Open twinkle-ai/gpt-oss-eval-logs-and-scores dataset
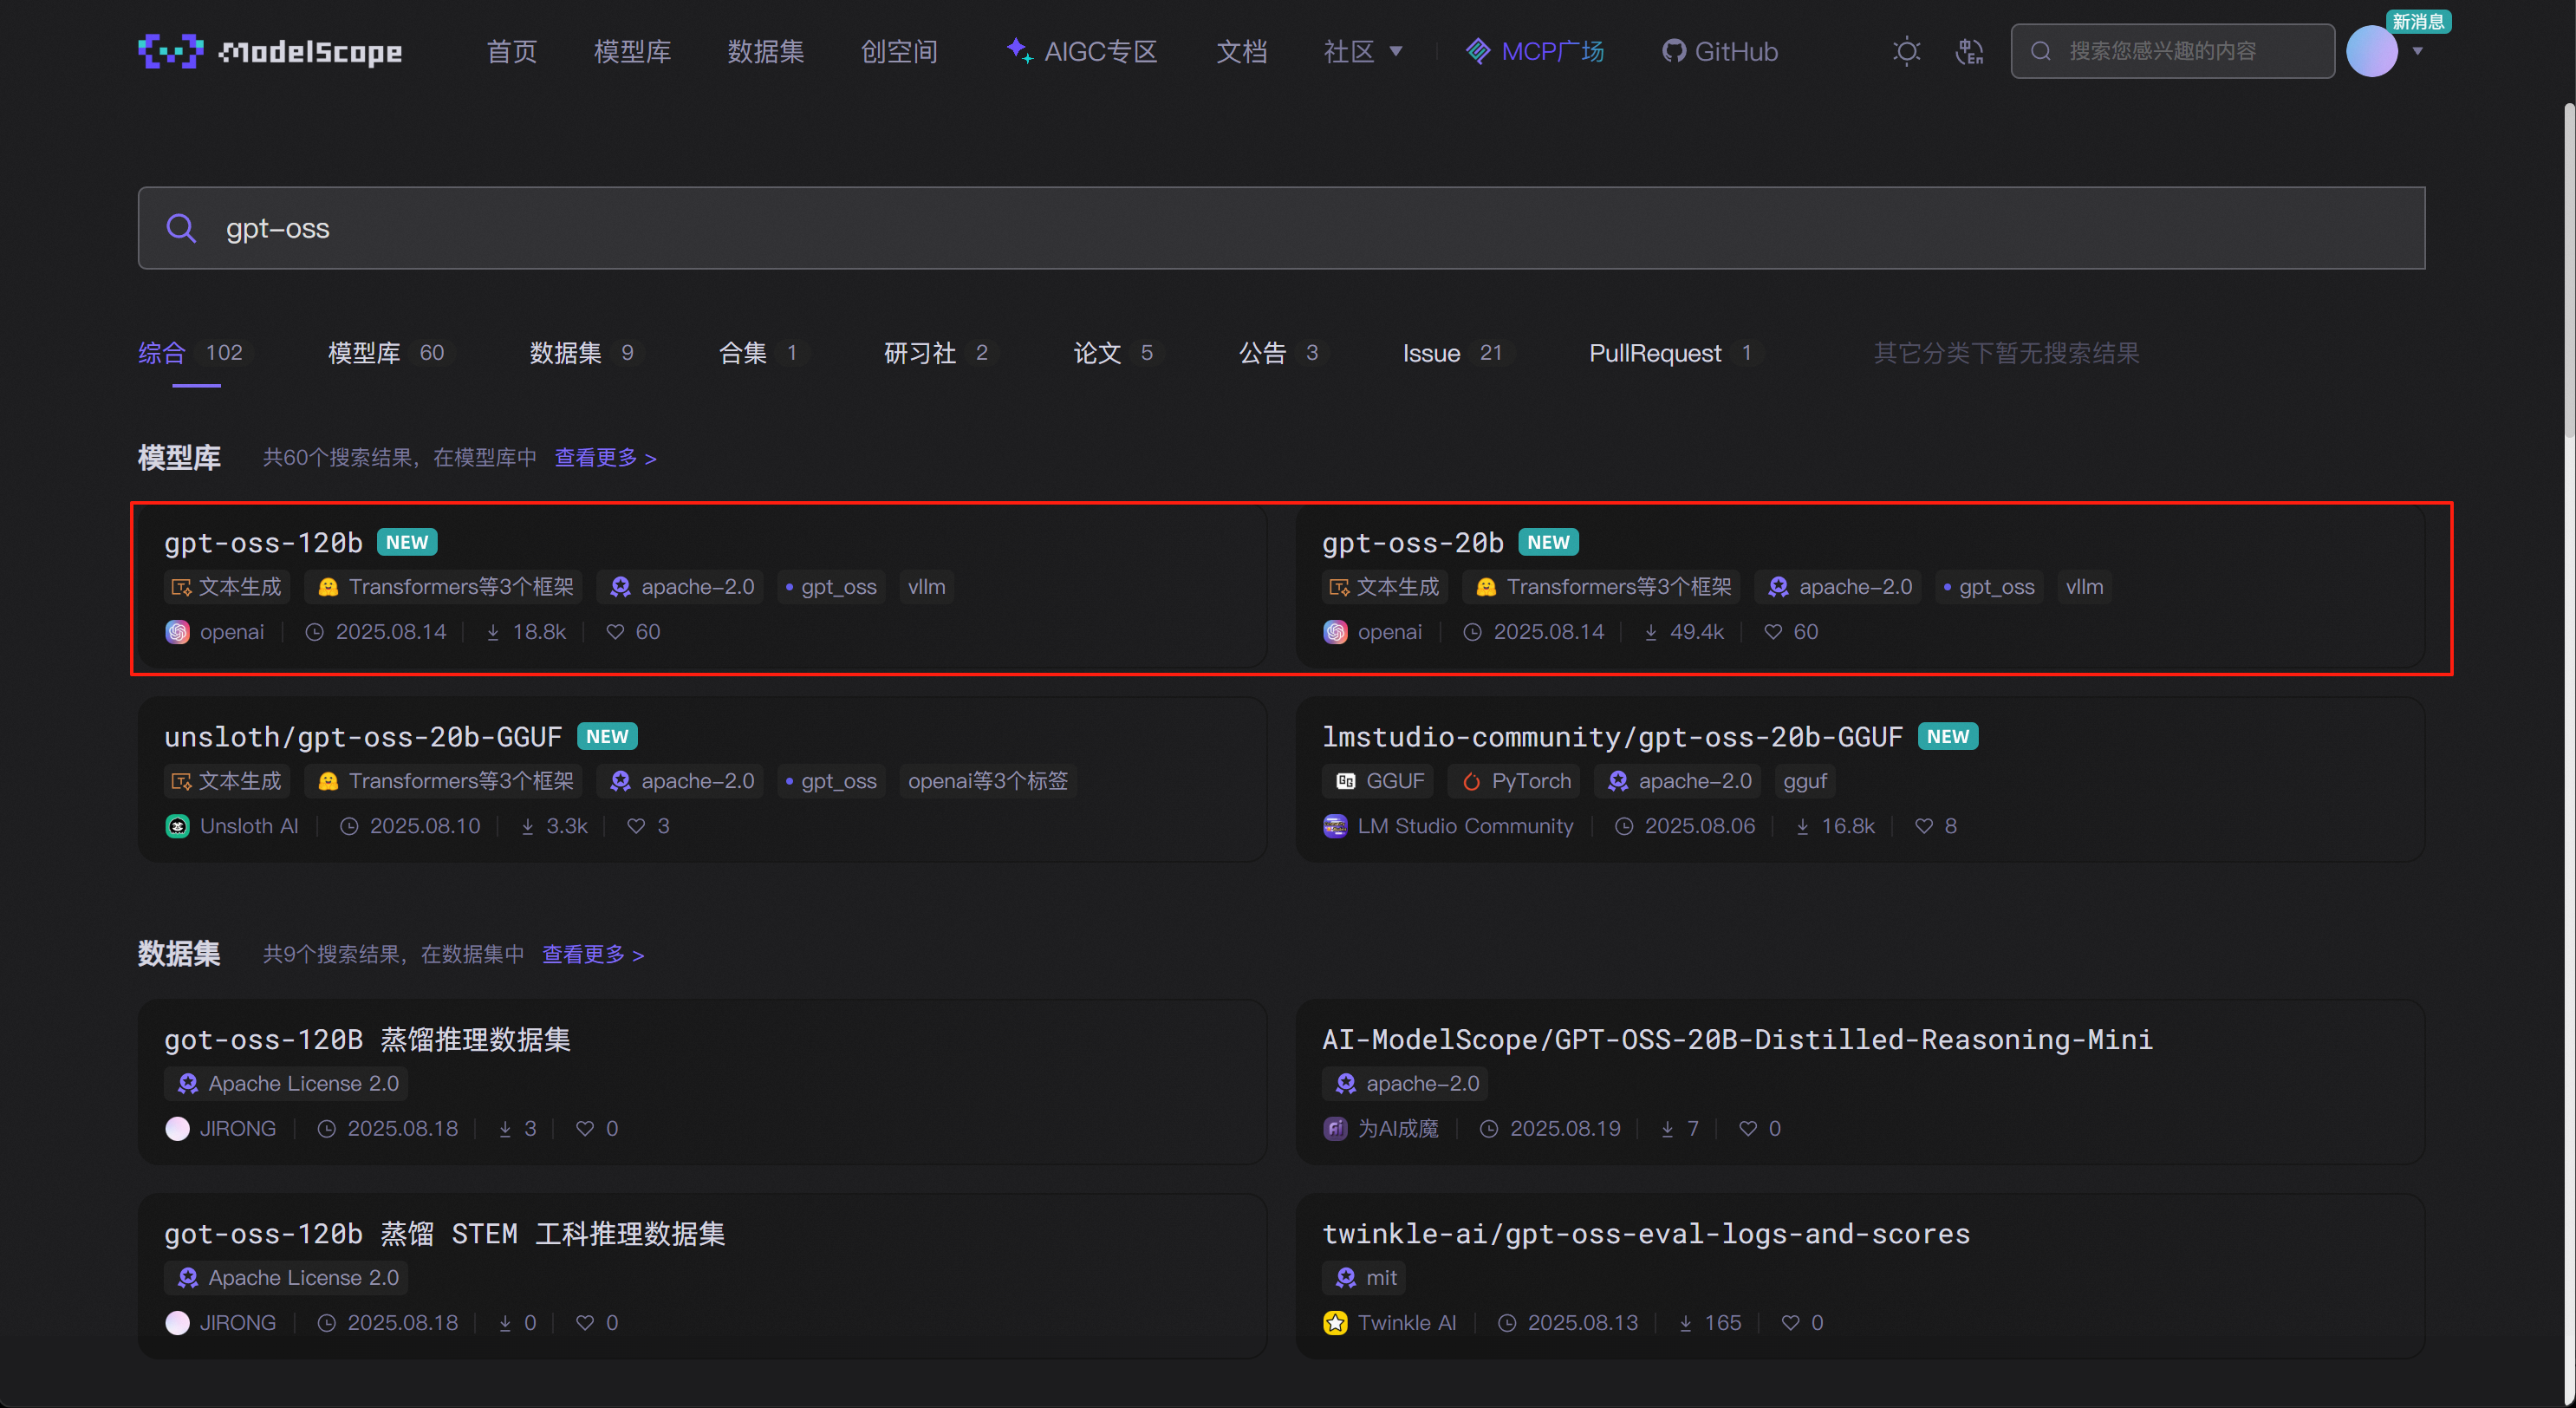This screenshot has width=2576, height=1408. 1646,1234
